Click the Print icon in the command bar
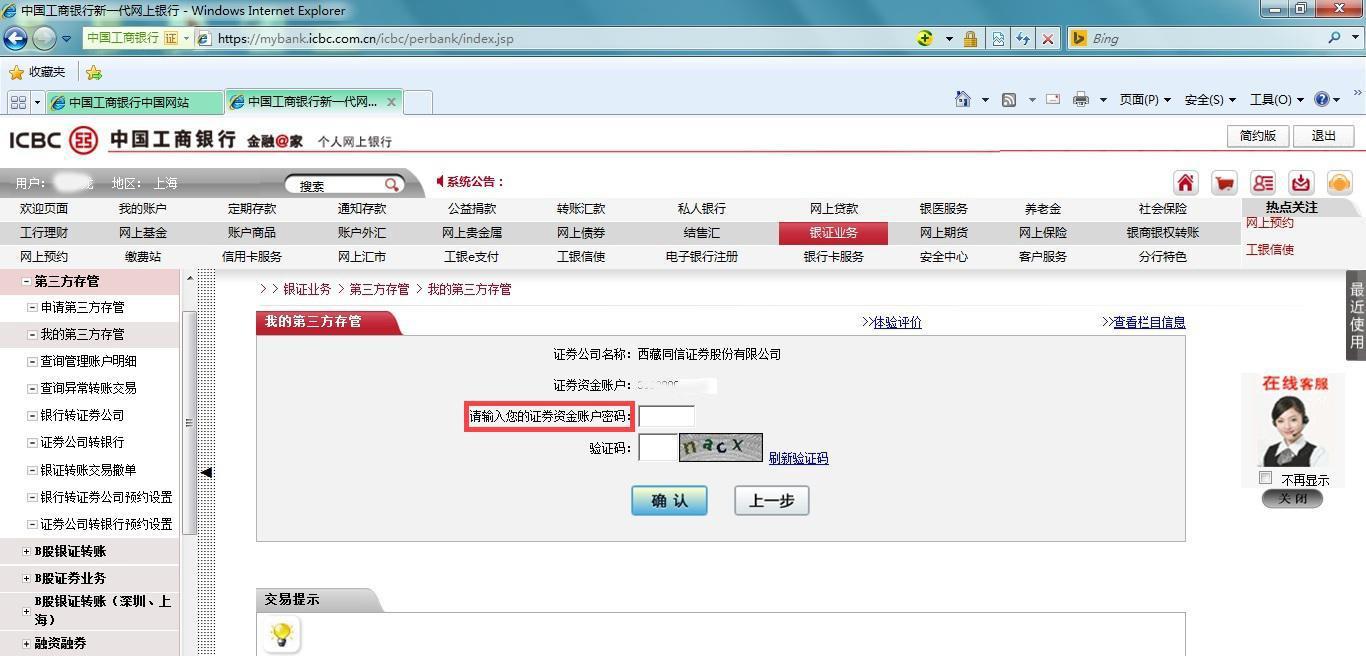The width and height of the screenshot is (1366, 656). [1081, 99]
